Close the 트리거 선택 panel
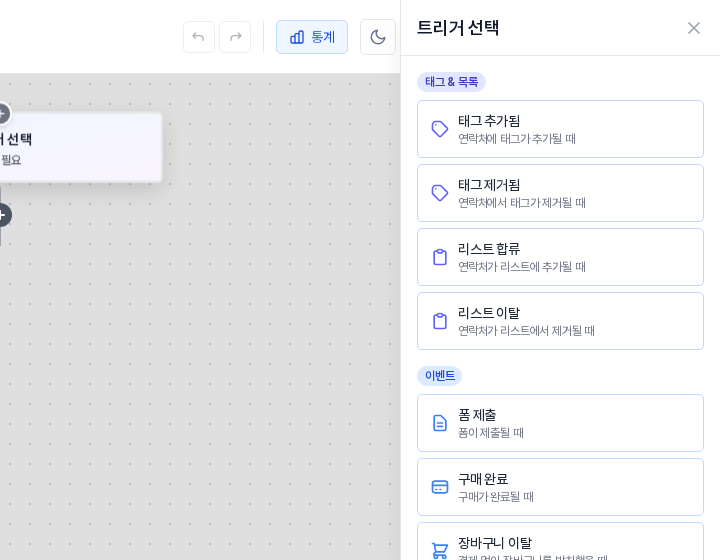720x560 pixels. pos(694,28)
